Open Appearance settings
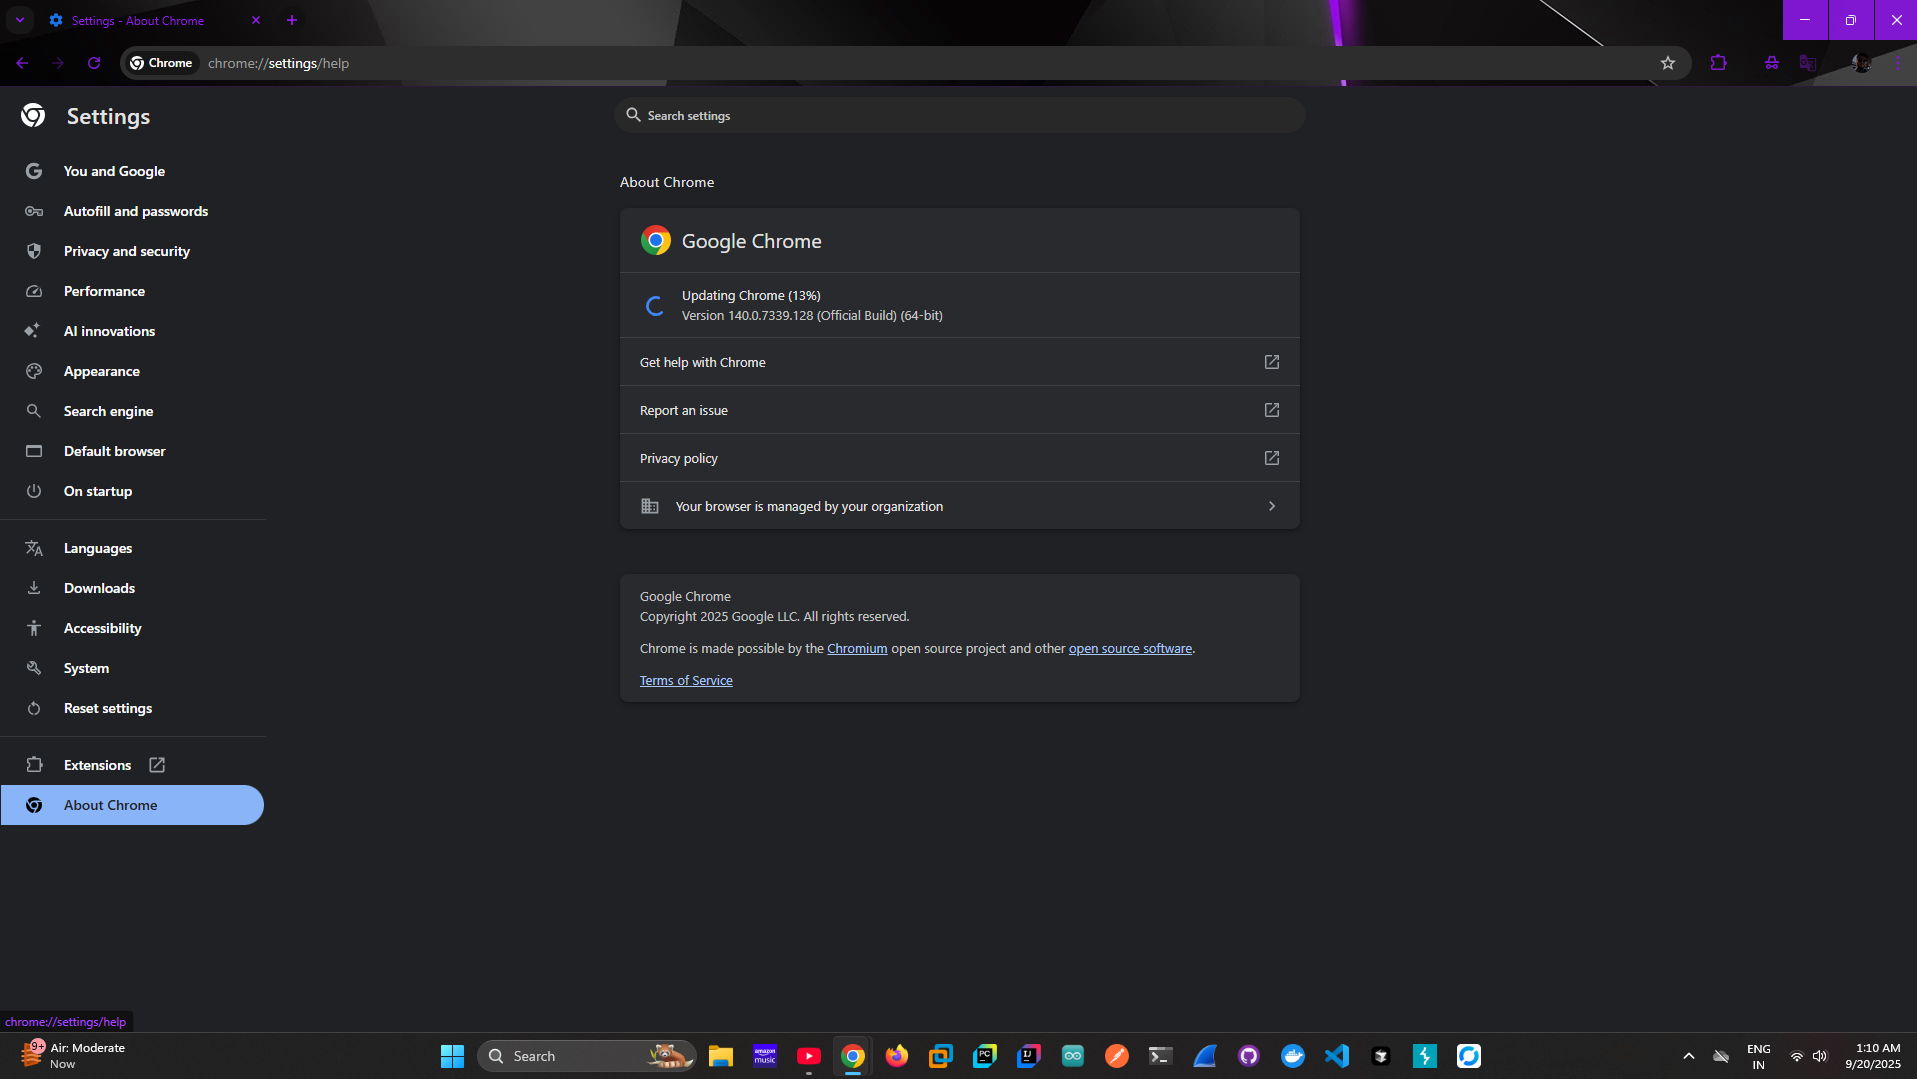Image resolution: width=1917 pixels, height=1079 pixels. click(132, 371)
